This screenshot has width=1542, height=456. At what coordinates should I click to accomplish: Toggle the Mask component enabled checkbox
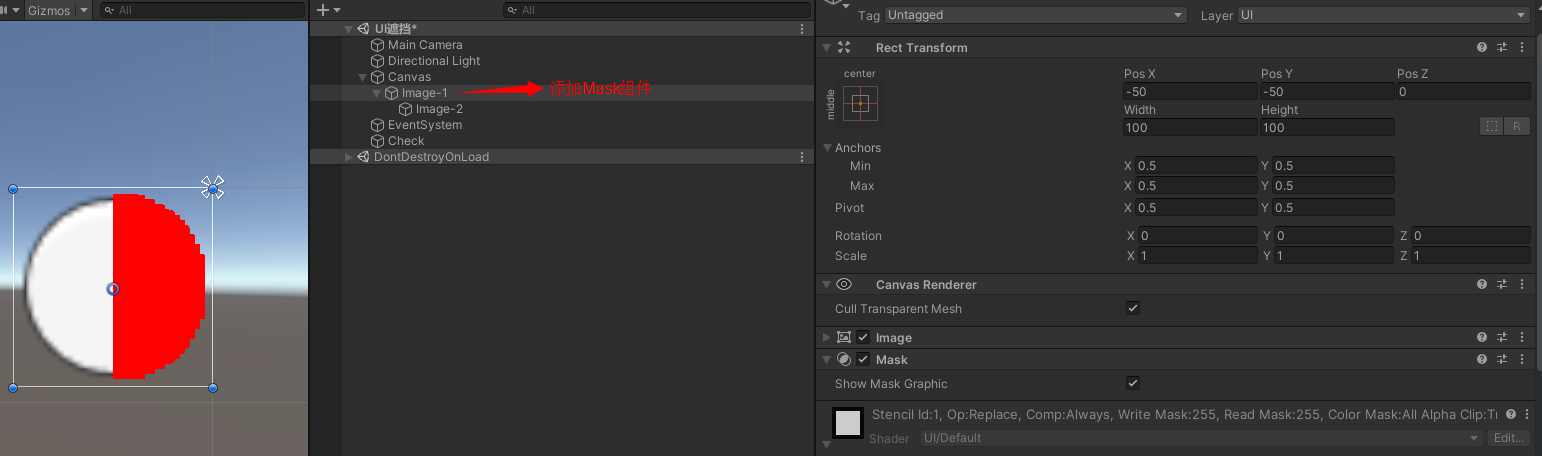coord(863,359)
